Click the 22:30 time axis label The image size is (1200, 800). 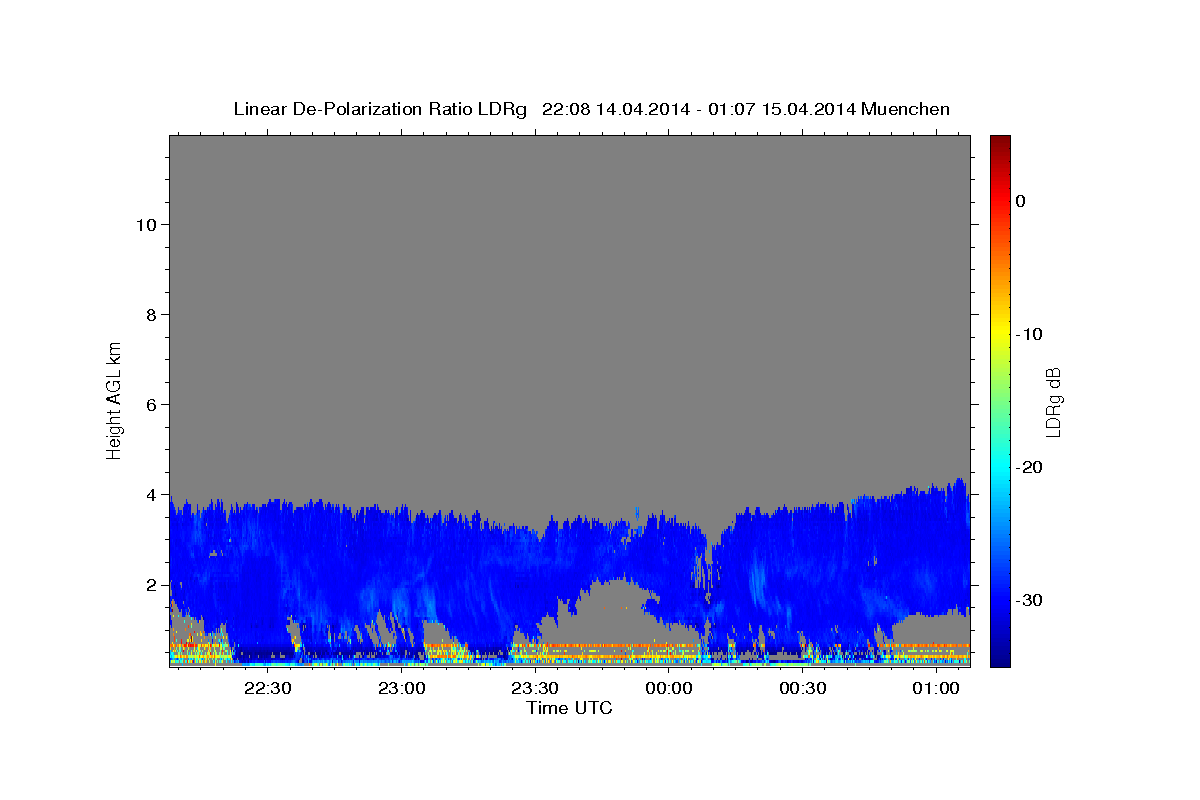pyautogui.click(x=268, y=688)
